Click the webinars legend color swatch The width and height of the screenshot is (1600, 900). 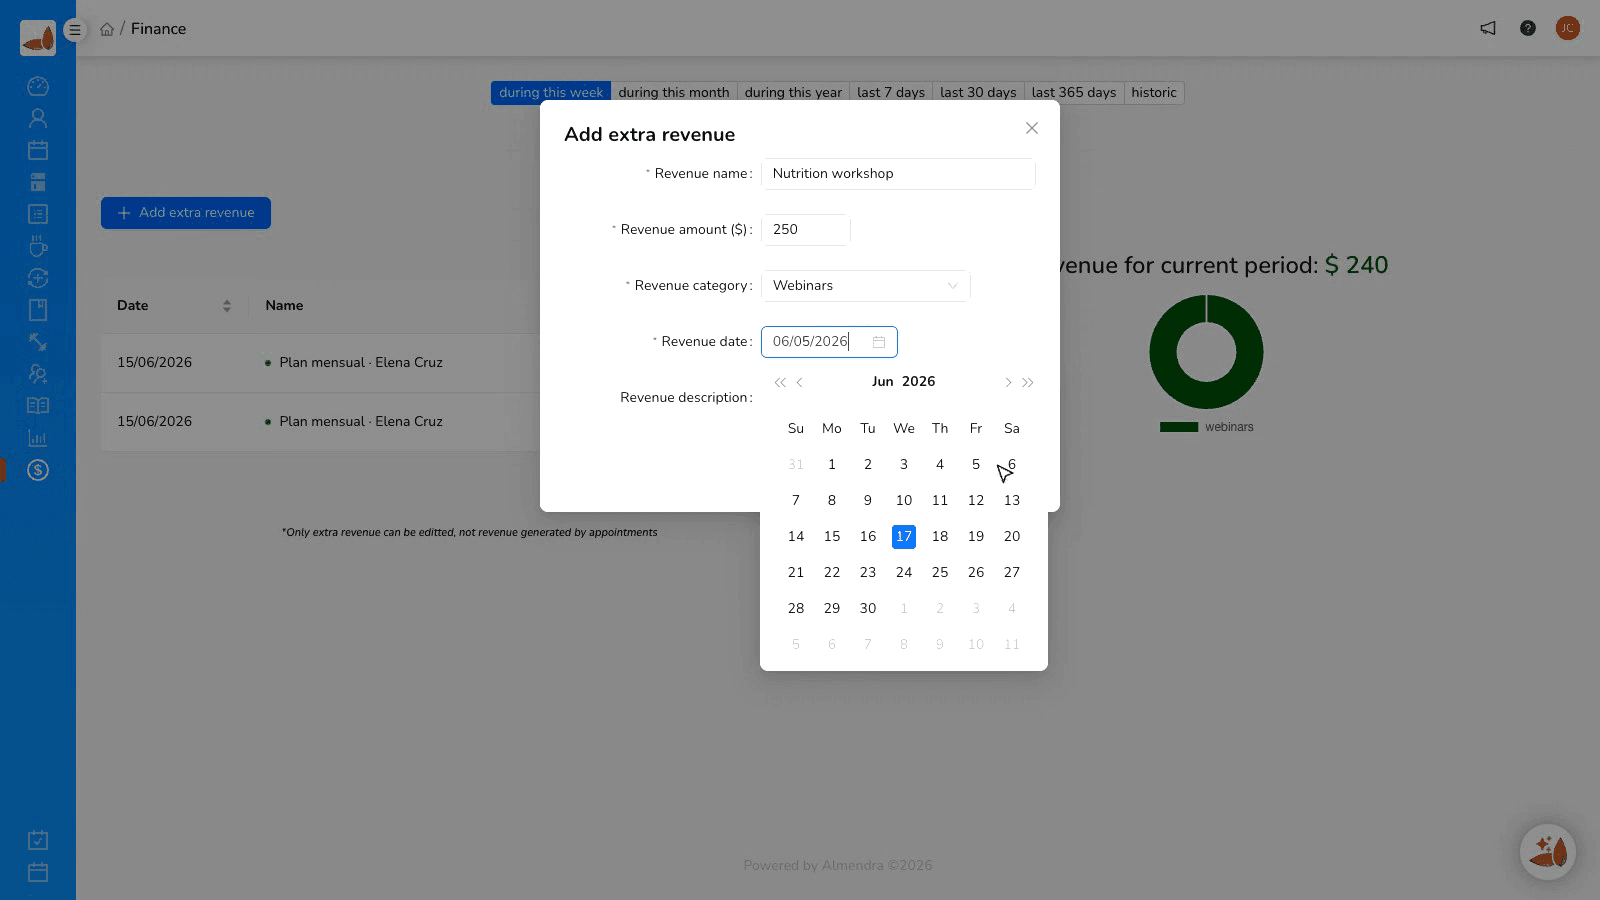tap(1179, 427)
